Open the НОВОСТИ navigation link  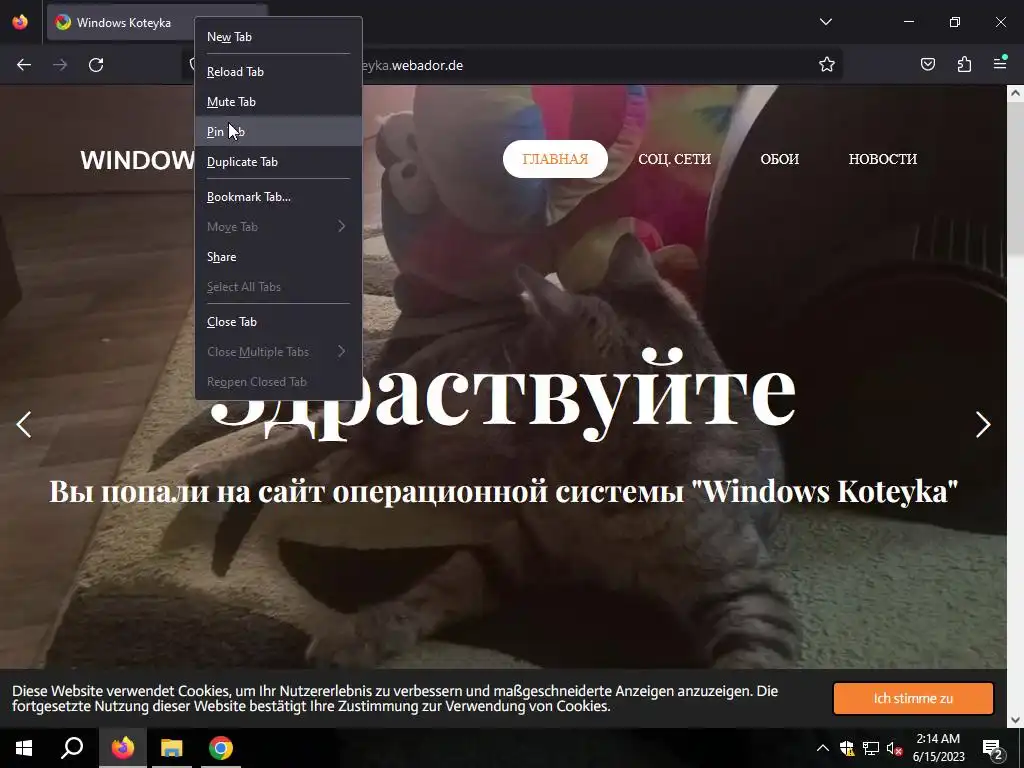point(883,159)
